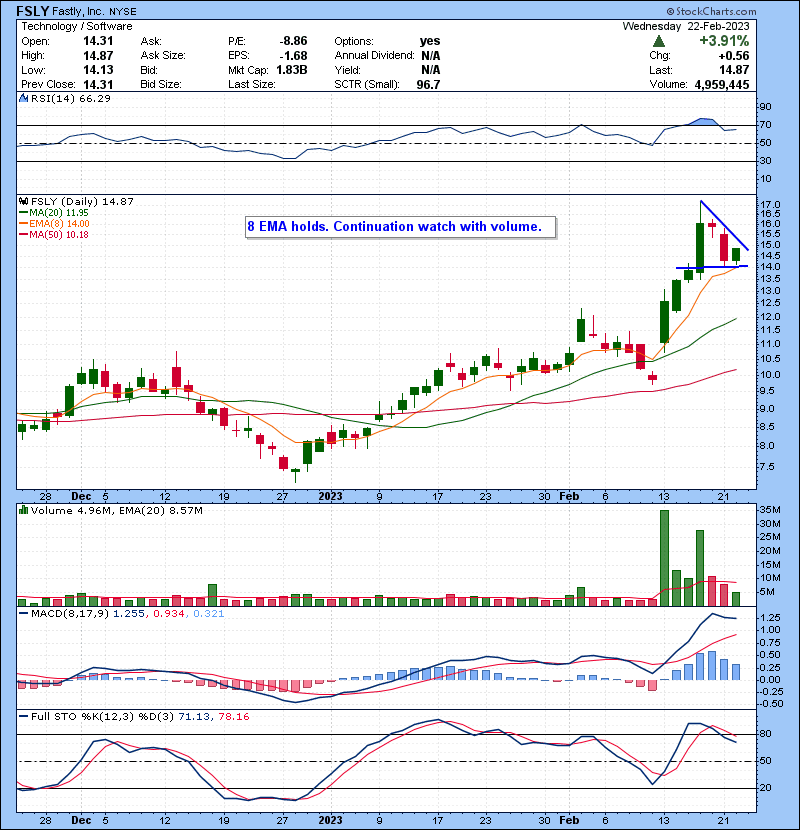Click the FSLY (Daily) candlestick icon
Image resolution: width=800 pixels, height=830 pixels.
coord(24,202)
